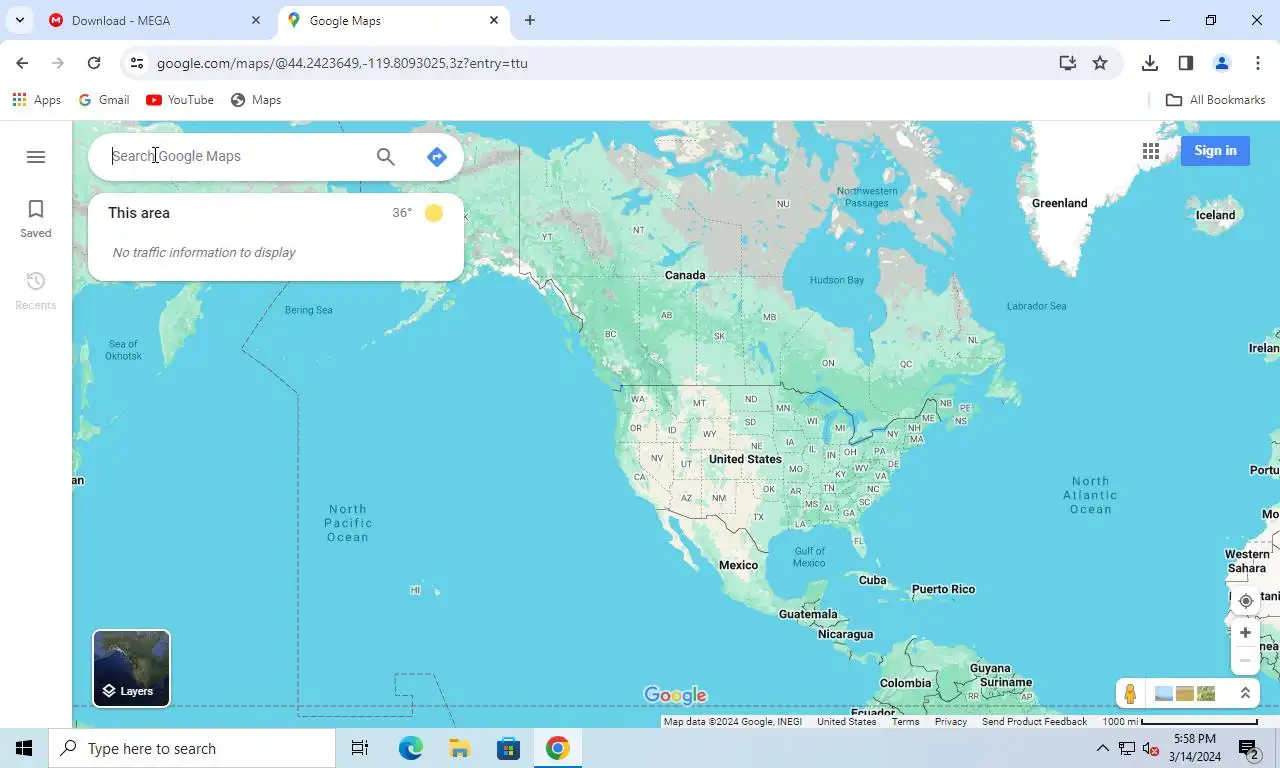Open the Saved places panel
Image resolution: width=1280 pixels, height=768 pixels.
click(x=36, y=219)
